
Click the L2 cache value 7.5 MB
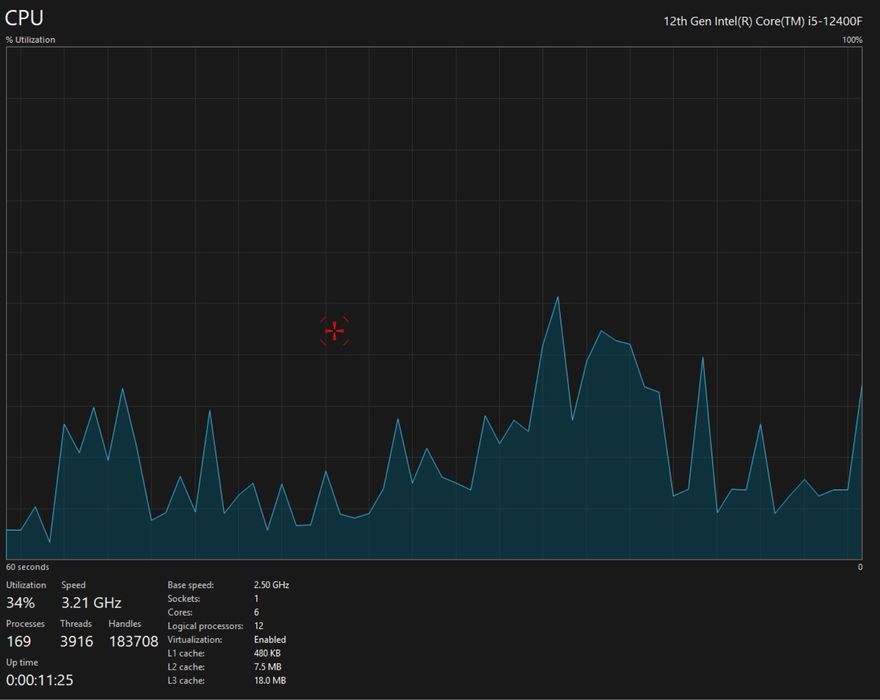pos(268,667)
